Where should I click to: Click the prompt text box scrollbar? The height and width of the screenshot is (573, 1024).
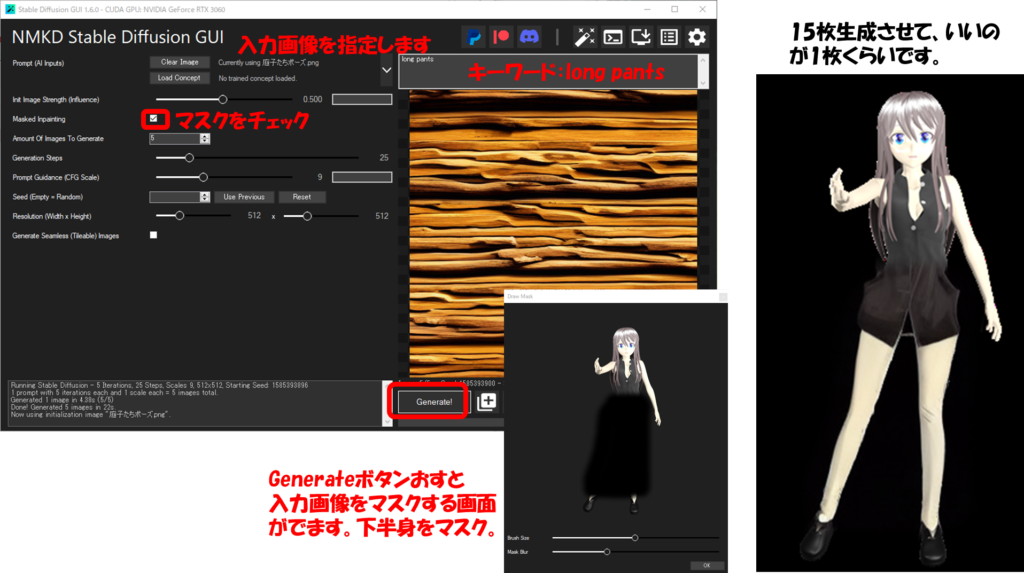pos(703,71)
